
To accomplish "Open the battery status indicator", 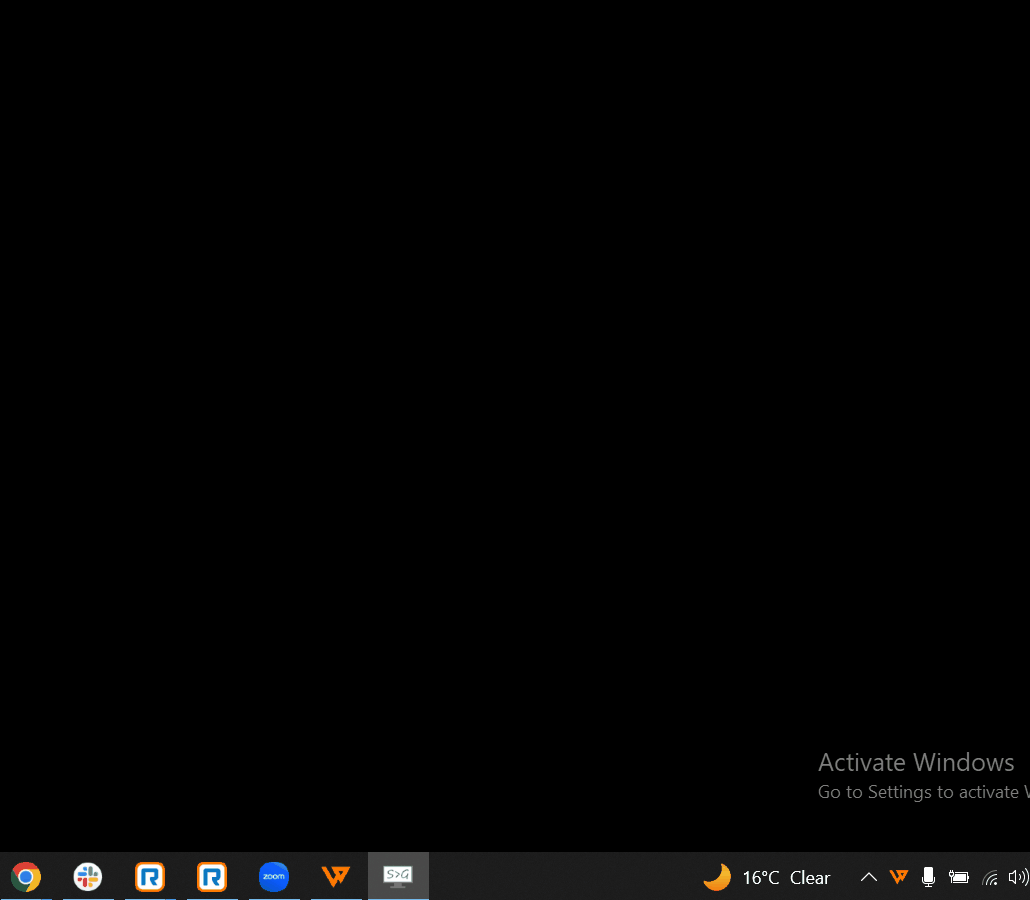I will 958,878.
